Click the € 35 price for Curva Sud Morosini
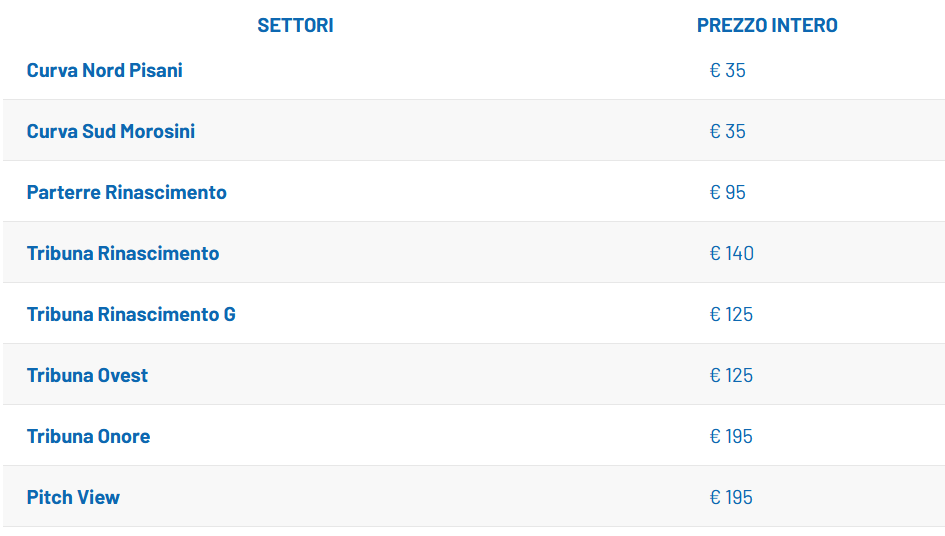 [x=728, y=132]
